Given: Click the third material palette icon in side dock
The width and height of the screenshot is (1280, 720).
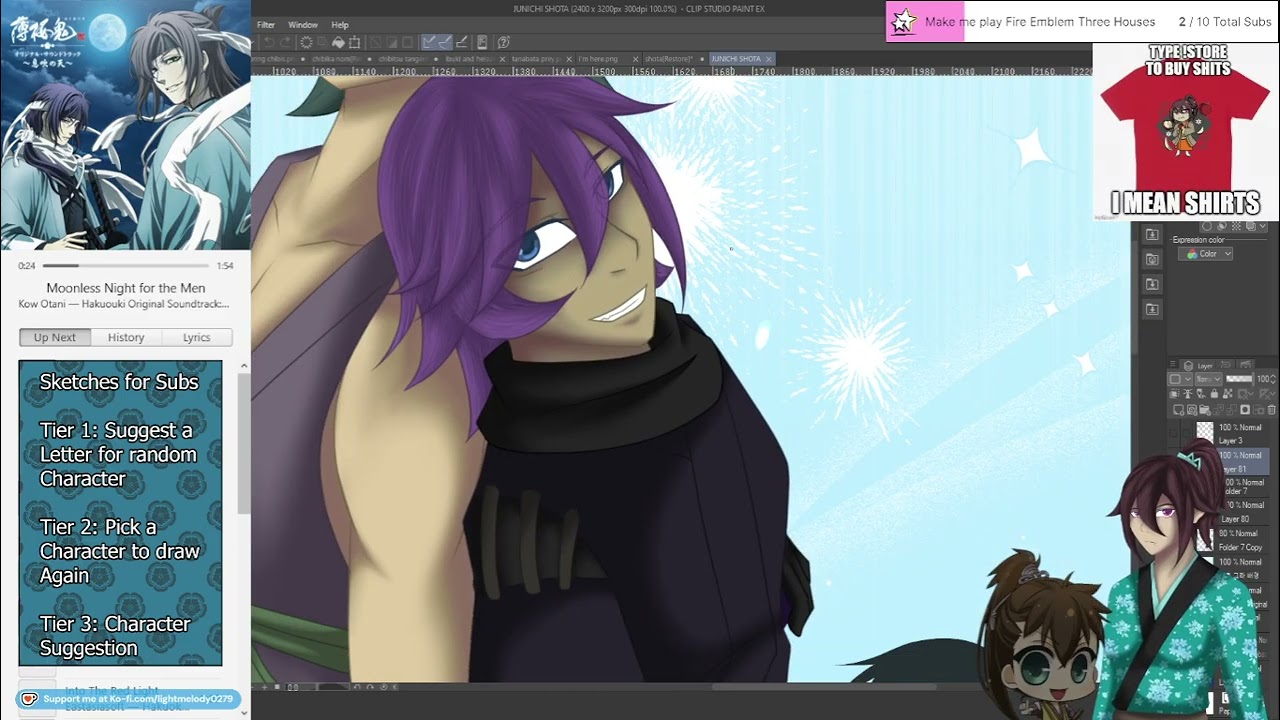Looking at the screenshot, I should pyautogui.click(x=1152, y=284).
